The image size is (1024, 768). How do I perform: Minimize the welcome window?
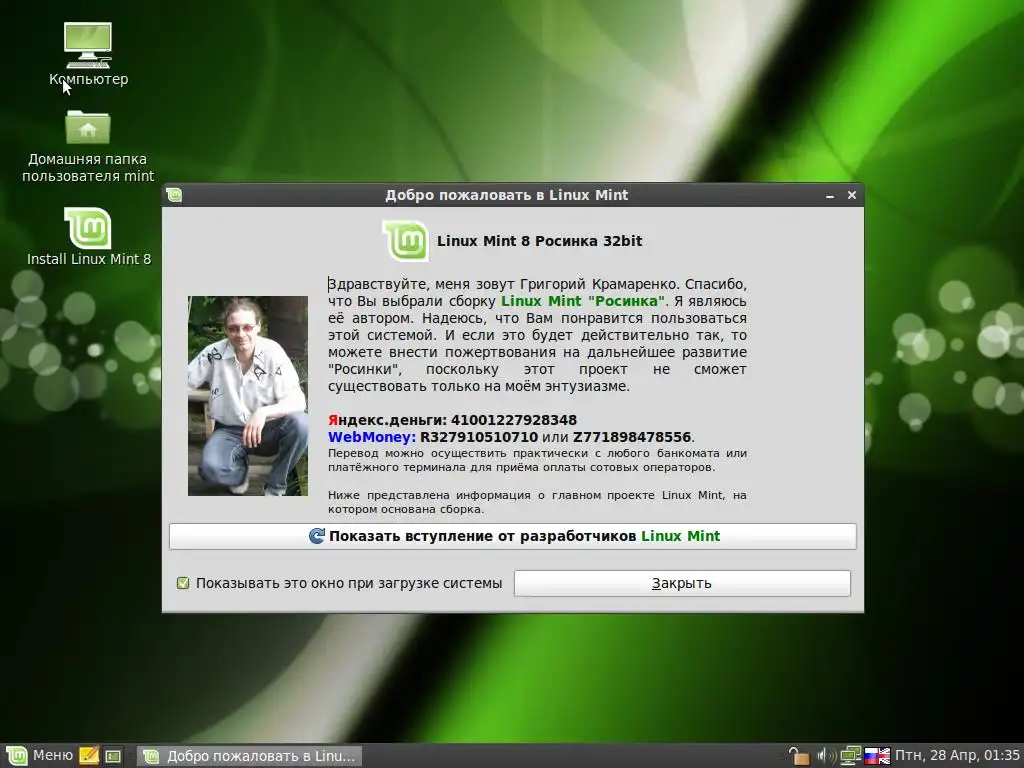tap(829, 195)
